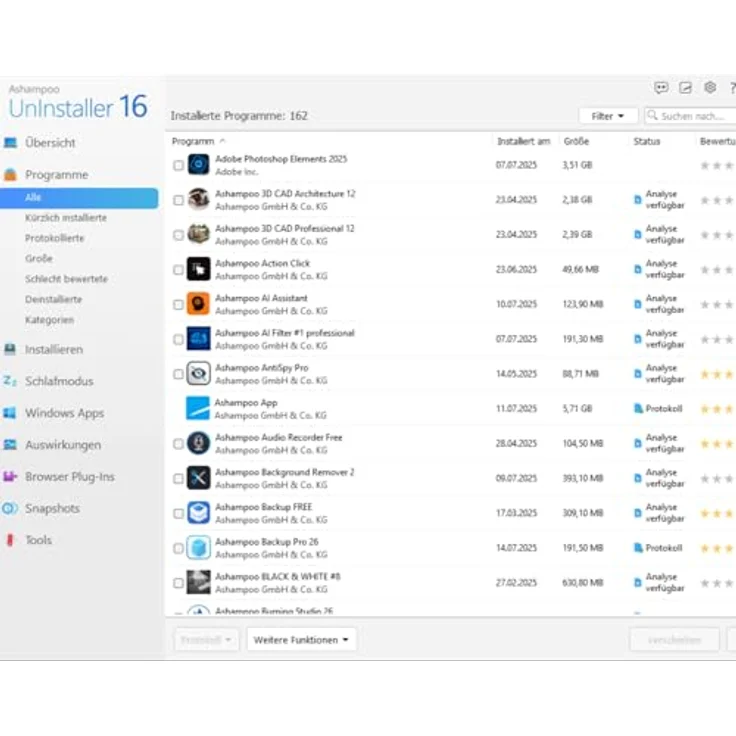The width and height of the screenshot is (736, 736).
Task: Click the Ashampoo Action Click program icon
Action: 199,269
